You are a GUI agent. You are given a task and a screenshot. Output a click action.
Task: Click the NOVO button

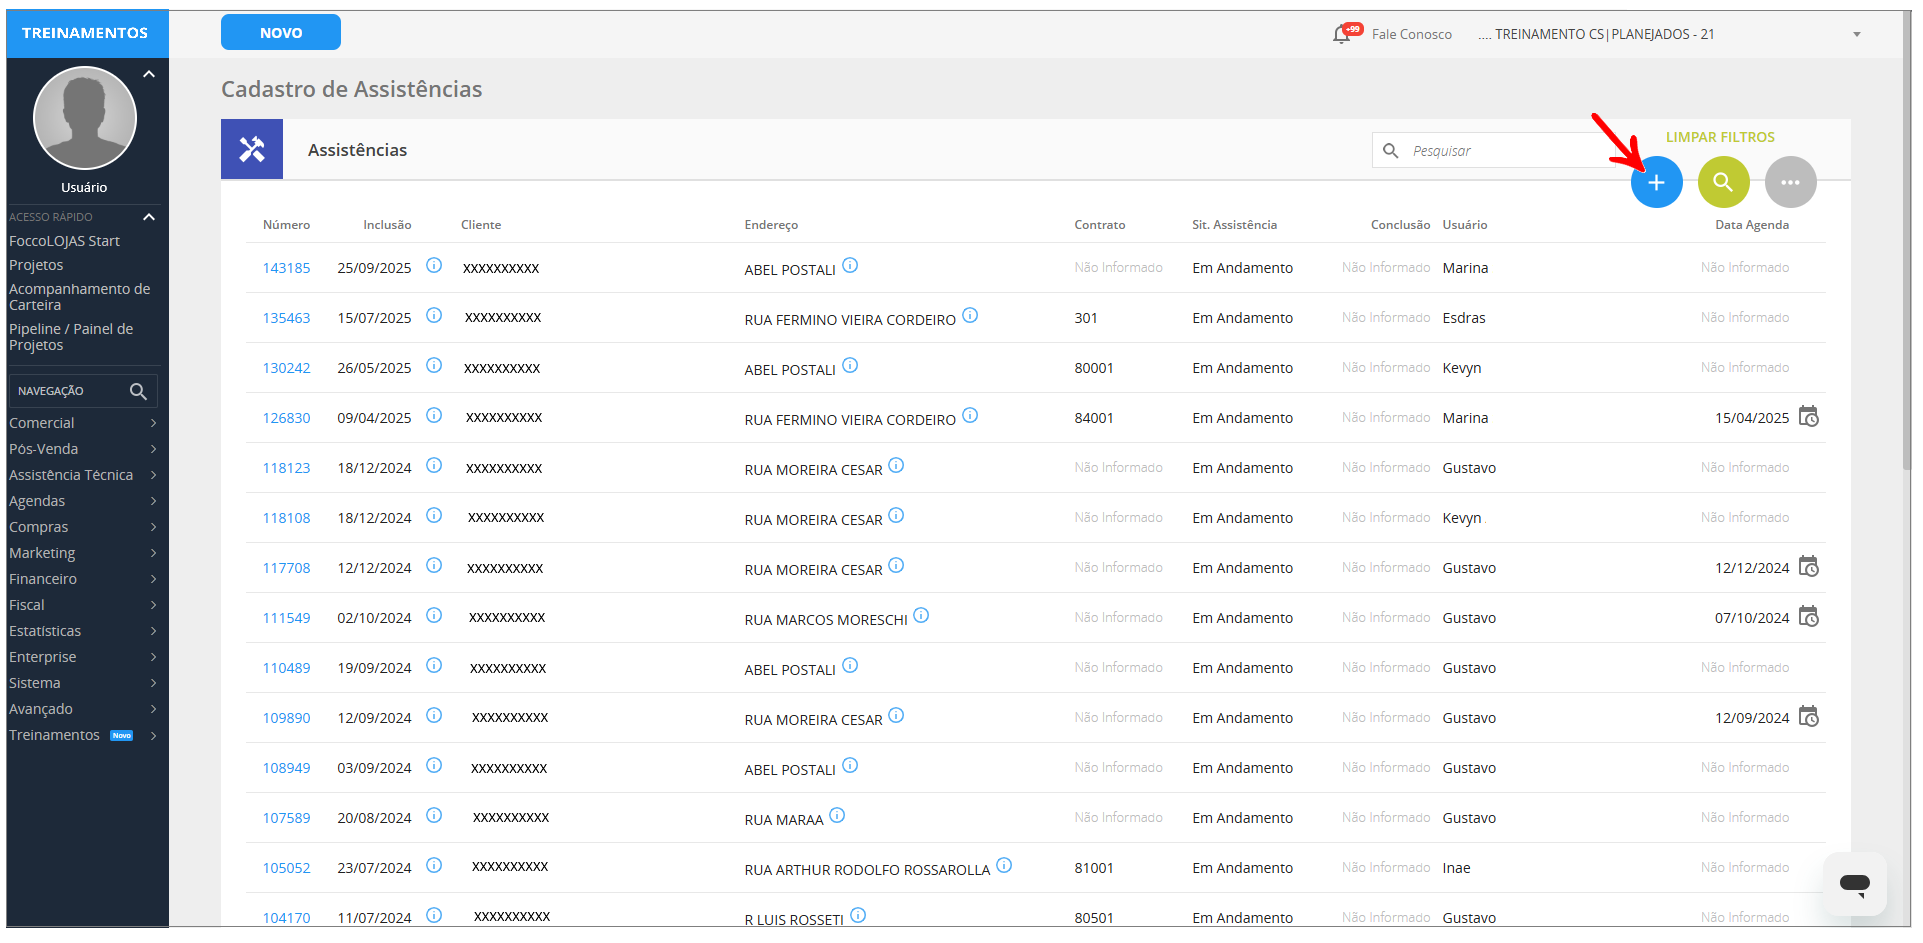(281, 33)
